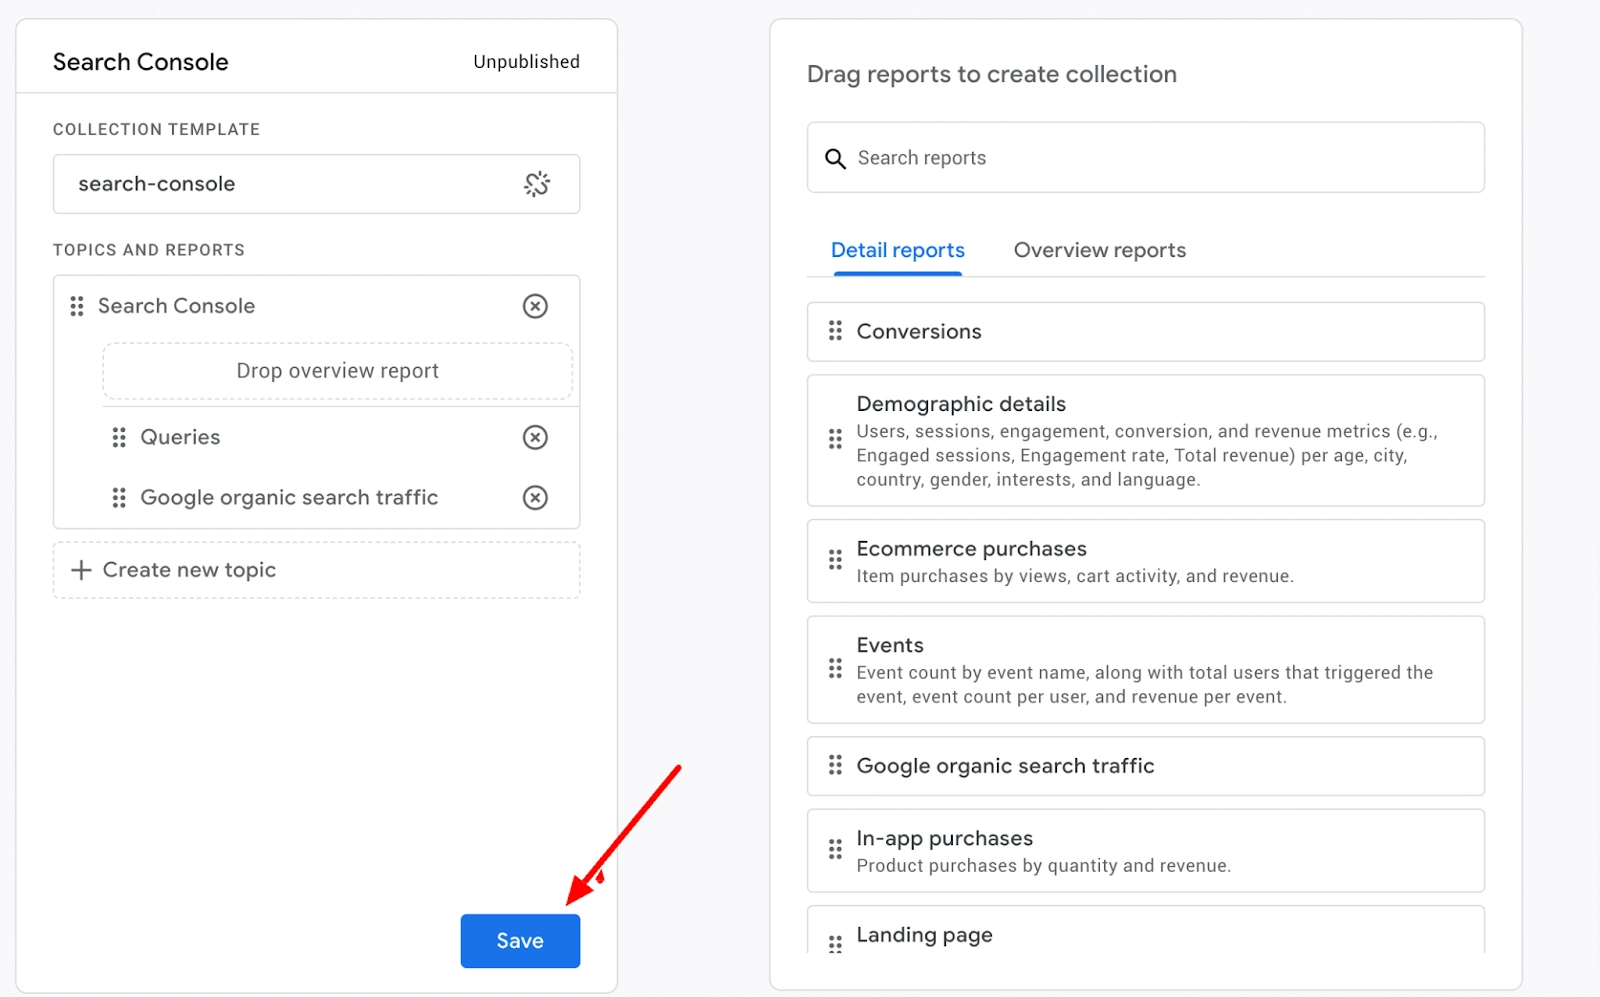The image size is (1600, 997).
Task: Remove the Queries report from topic
Action: [535, 437]
